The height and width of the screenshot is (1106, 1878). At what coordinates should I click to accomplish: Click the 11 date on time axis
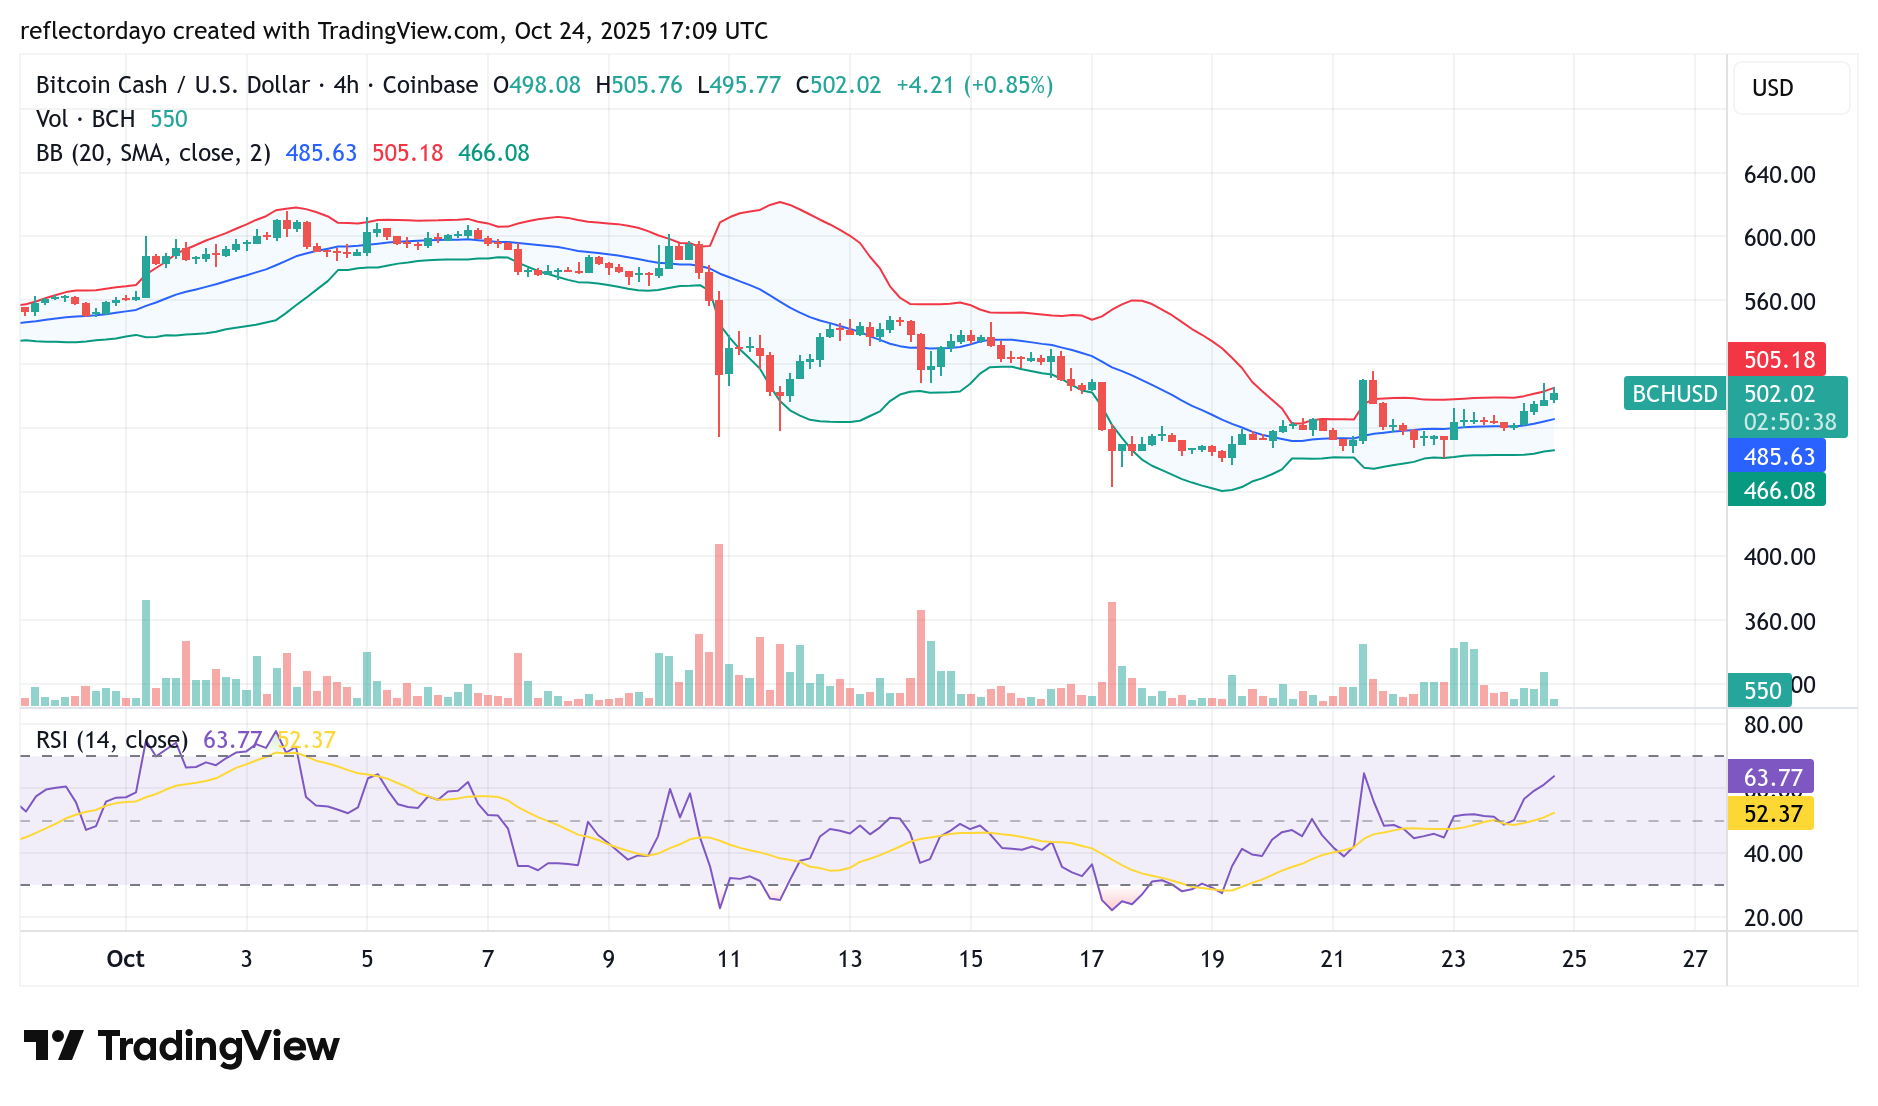click(x=729, y=959)
